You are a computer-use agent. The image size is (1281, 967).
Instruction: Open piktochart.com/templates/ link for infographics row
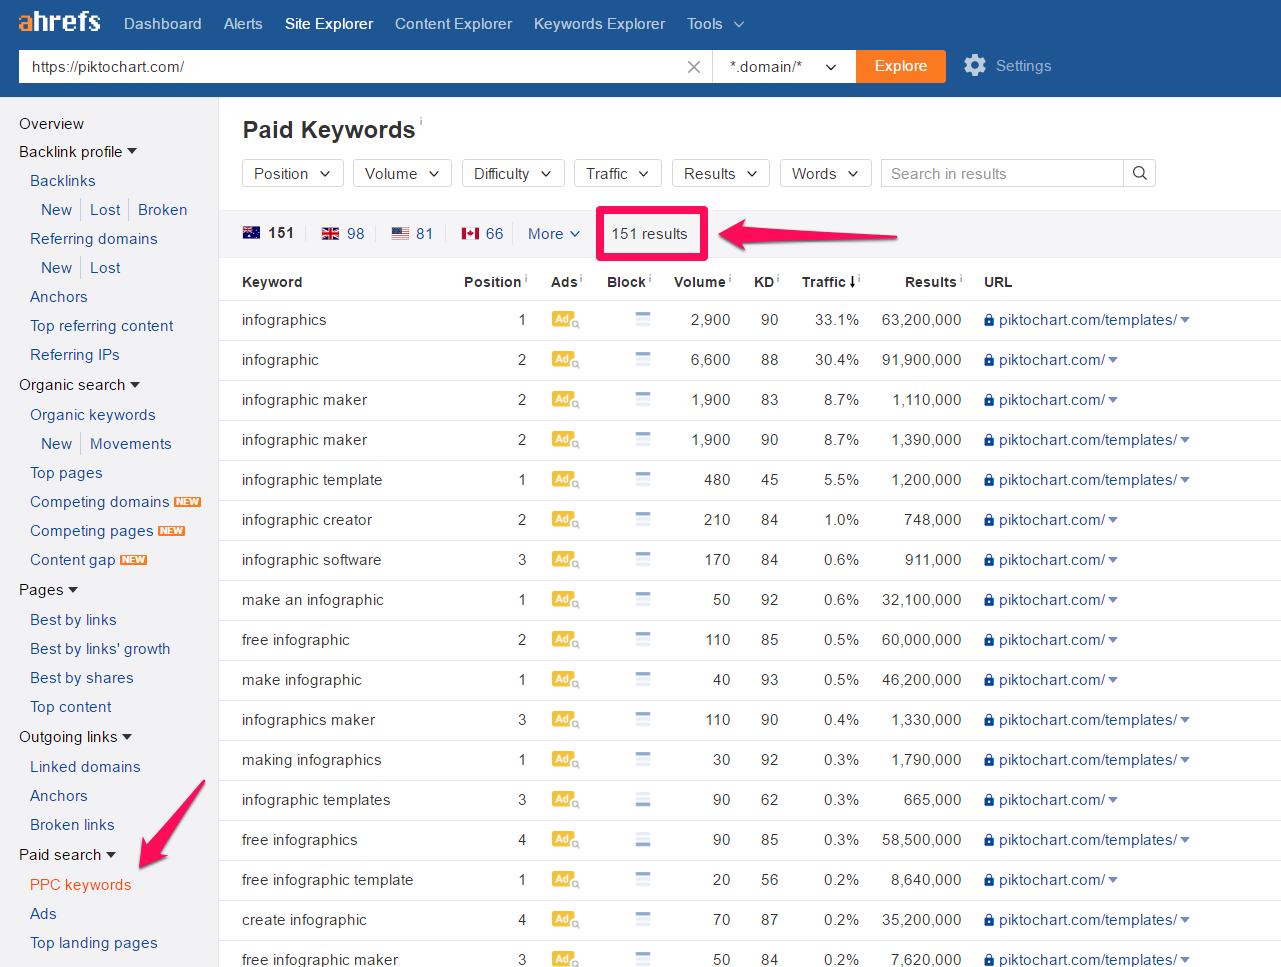1087,320
